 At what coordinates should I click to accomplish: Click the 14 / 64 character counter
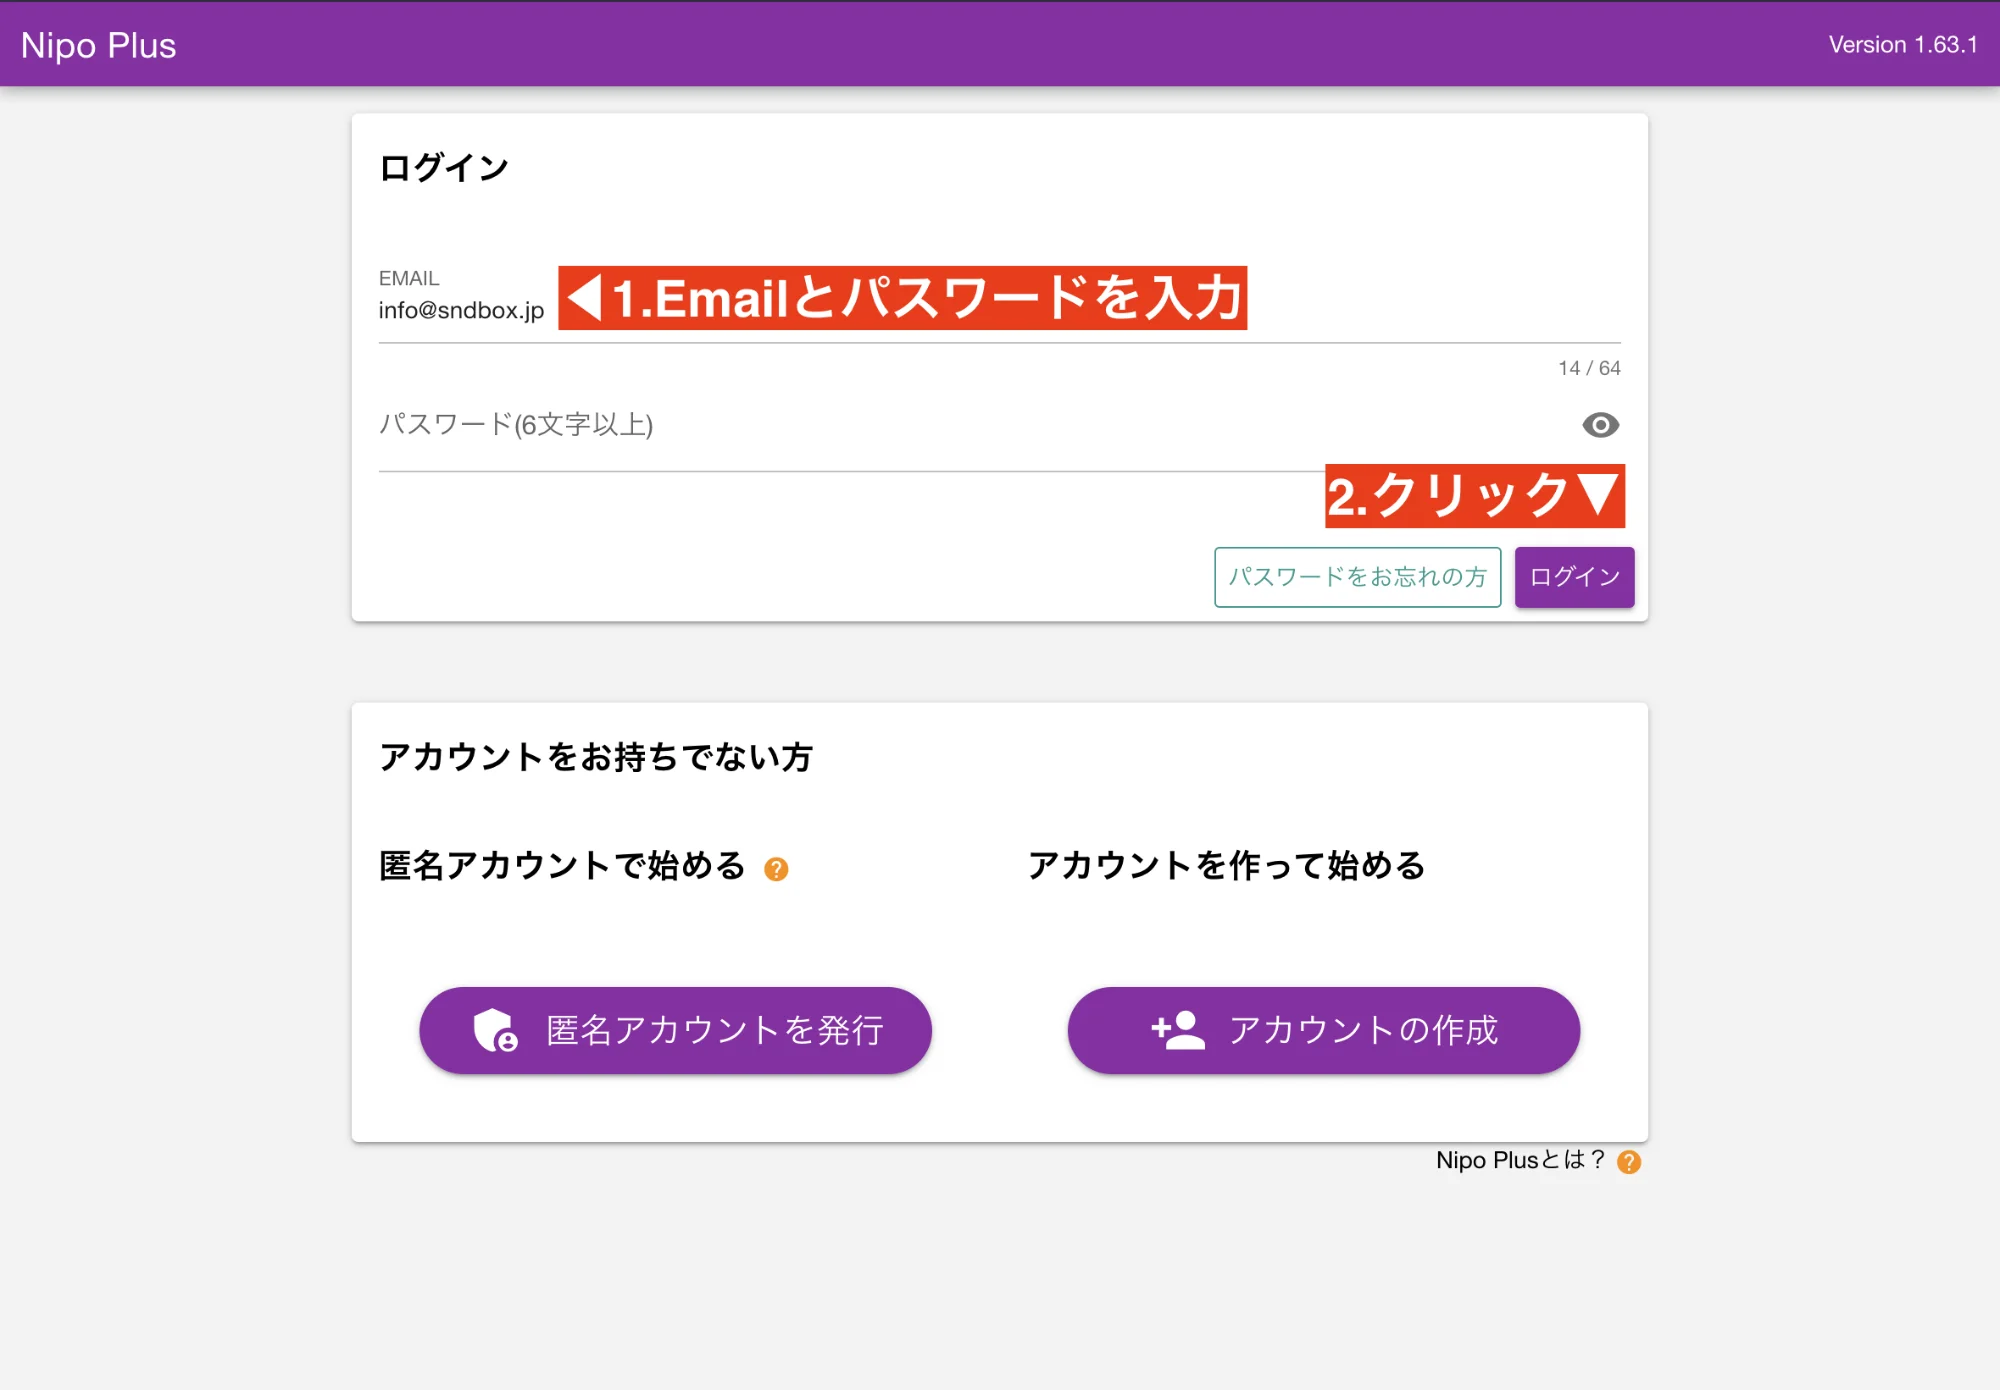1588,368
